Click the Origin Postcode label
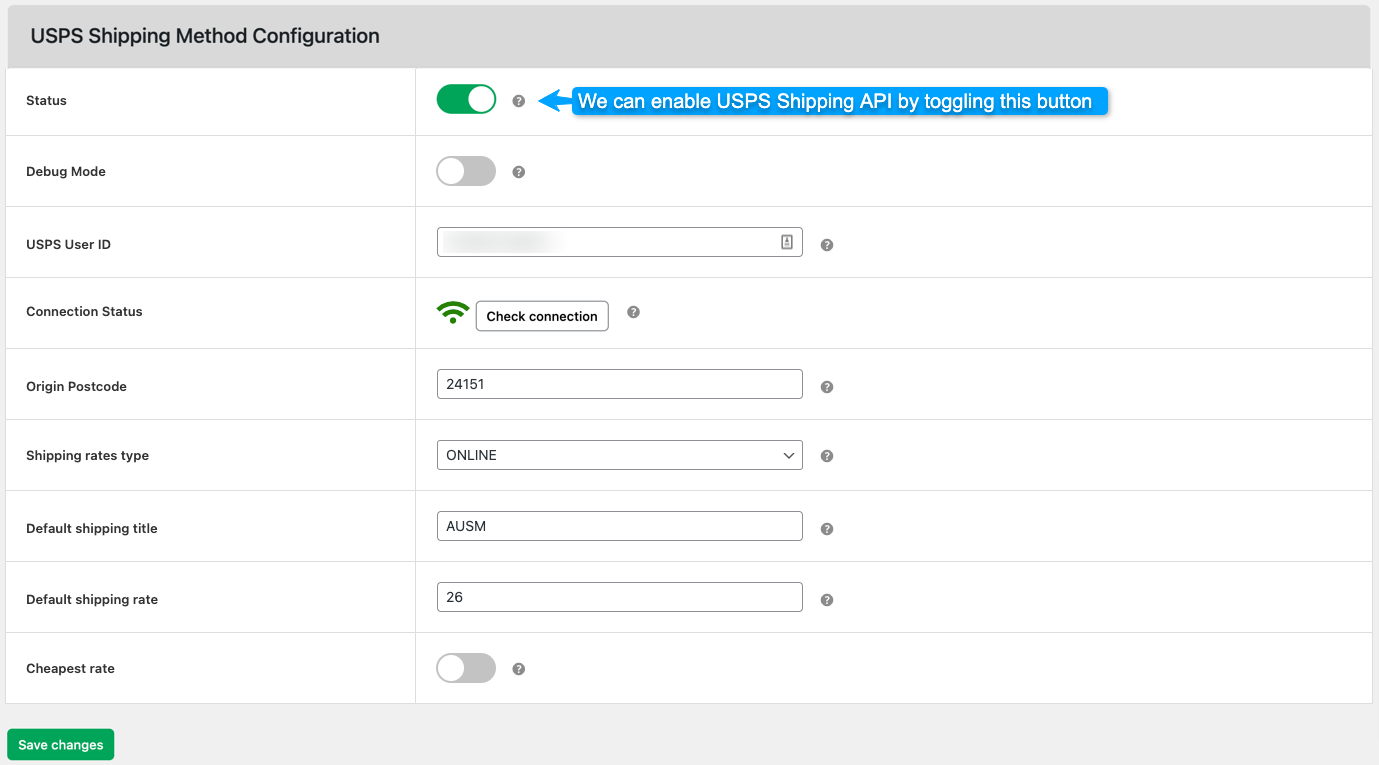Viewport: 1379px width, 765px height. coord(76,387)
